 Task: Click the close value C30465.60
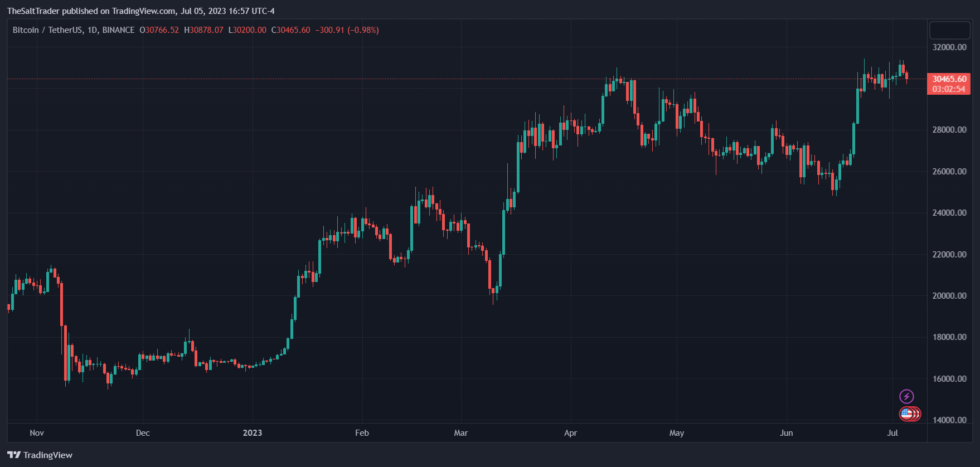[x=291, y=30]
